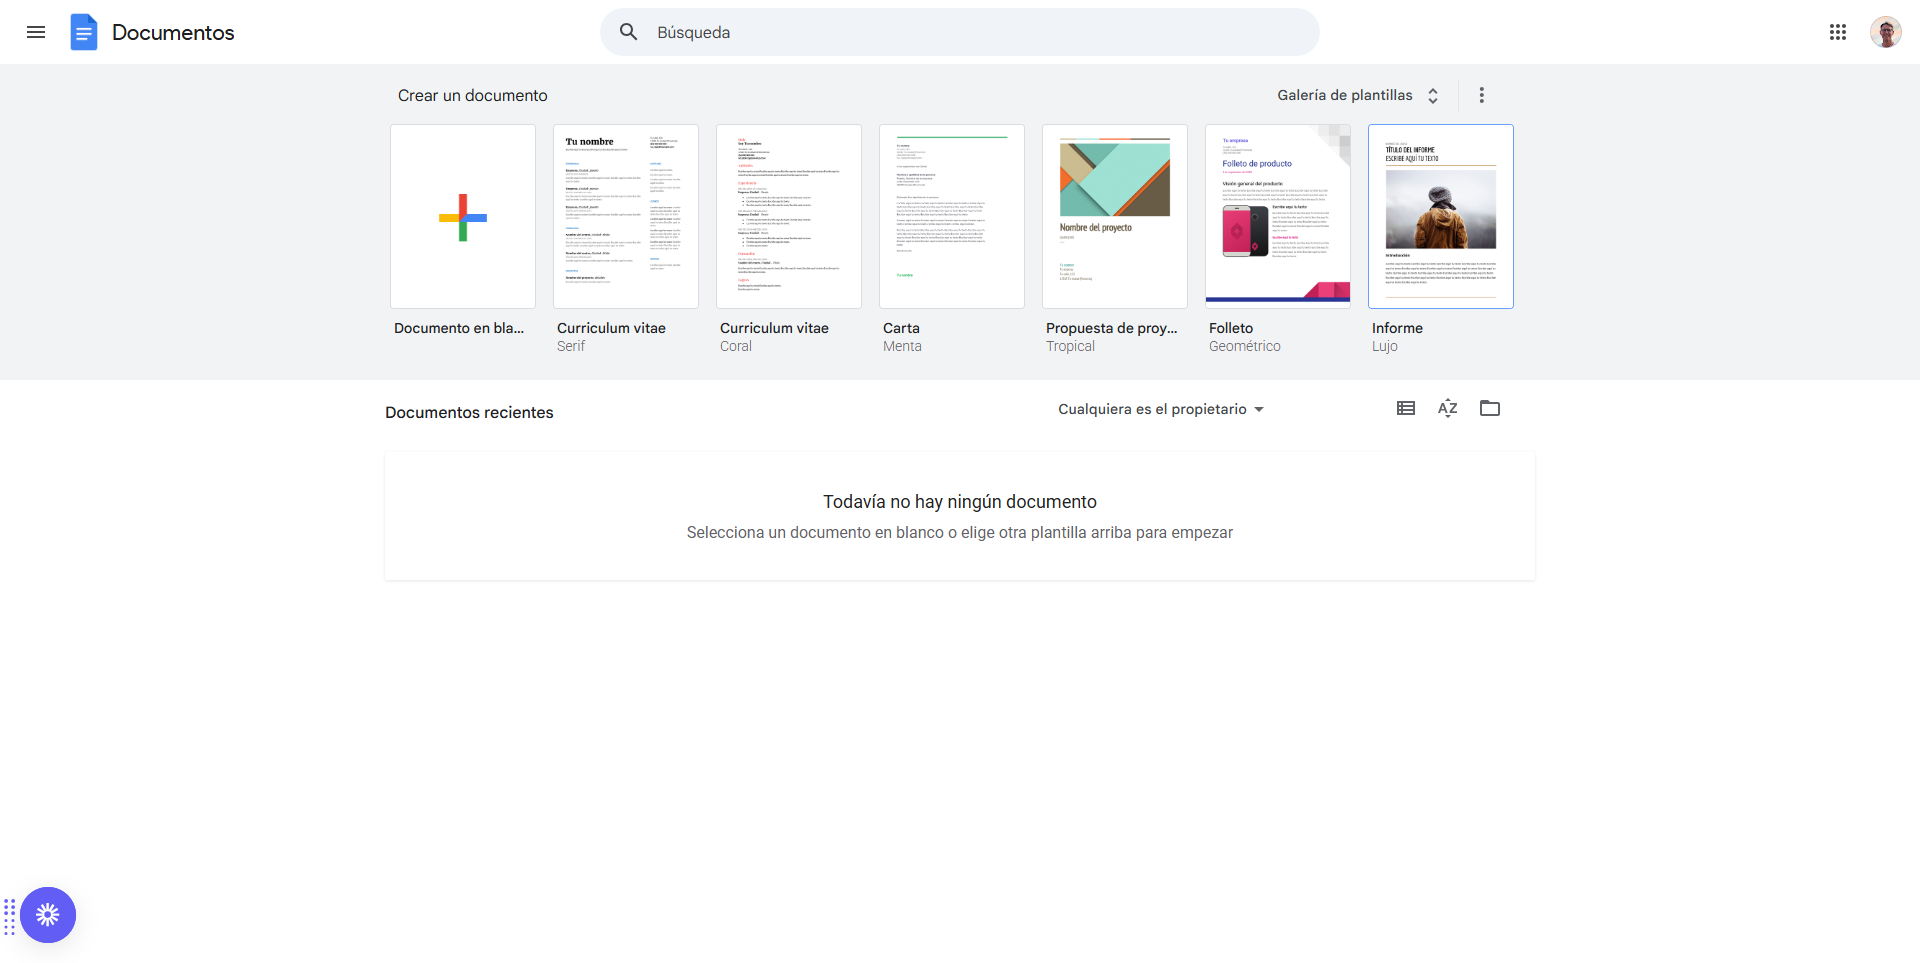This screenshot has width=1920, height=963.
Task: Expand the Galería de plantillas
Action: [1357, 95]
